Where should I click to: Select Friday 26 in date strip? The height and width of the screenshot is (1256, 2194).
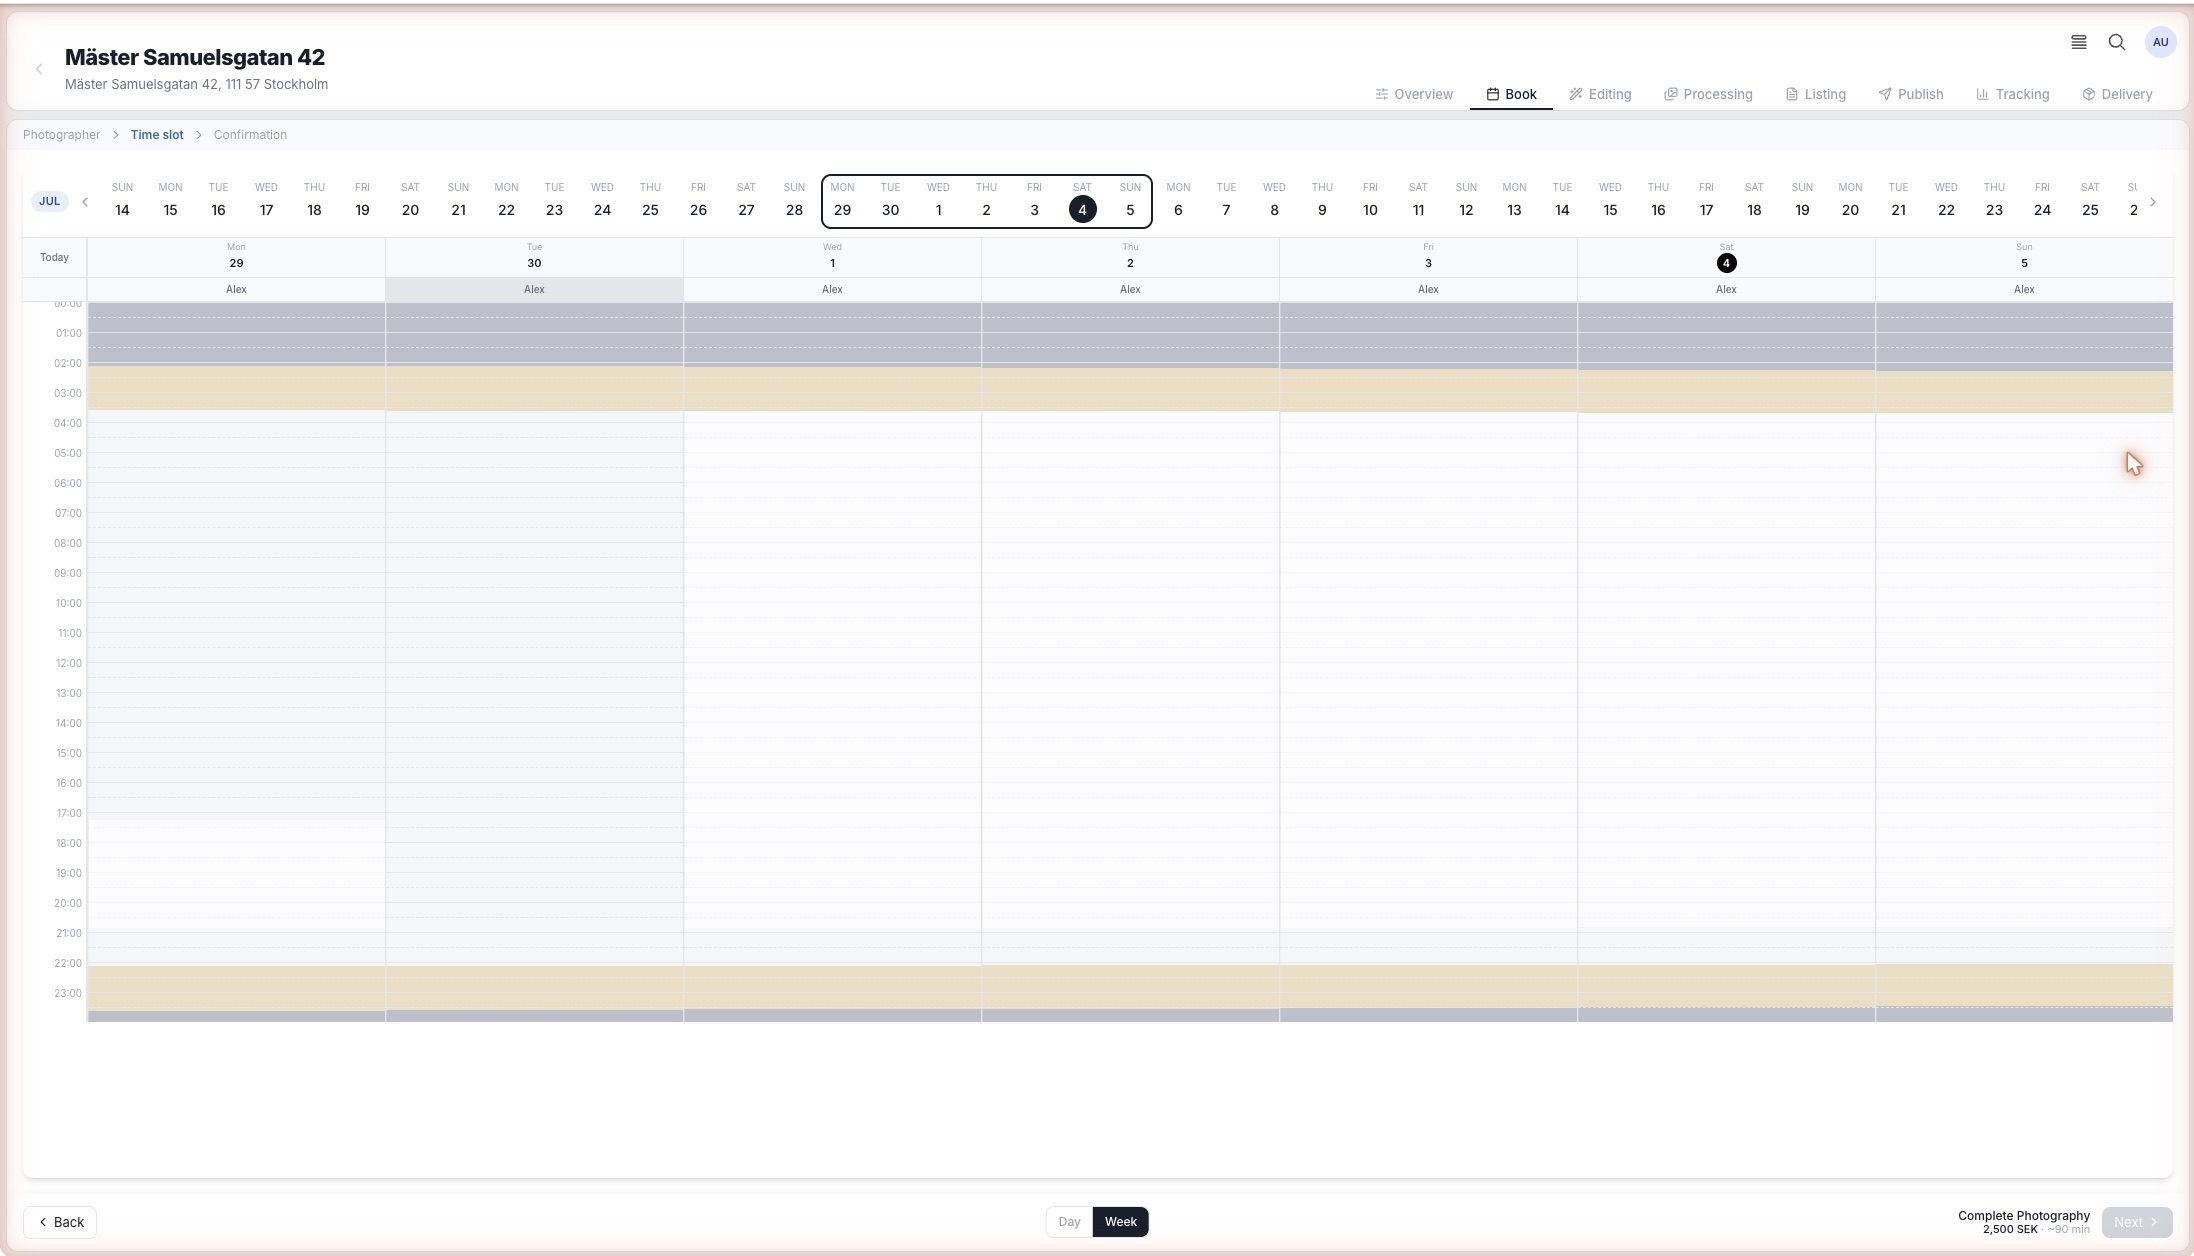point(698,200)
